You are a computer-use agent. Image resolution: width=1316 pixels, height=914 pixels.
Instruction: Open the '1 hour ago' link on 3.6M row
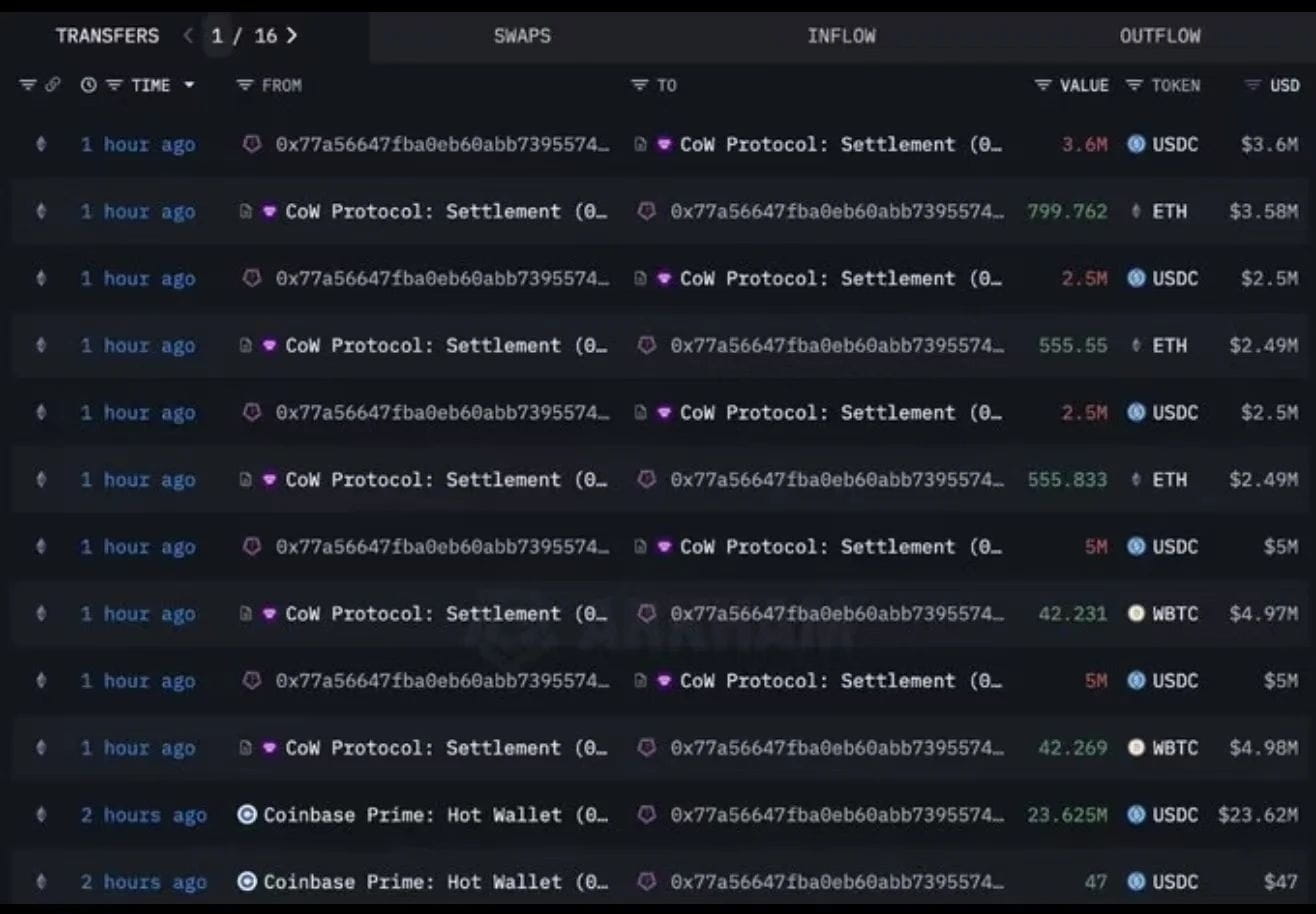[138, 144]
